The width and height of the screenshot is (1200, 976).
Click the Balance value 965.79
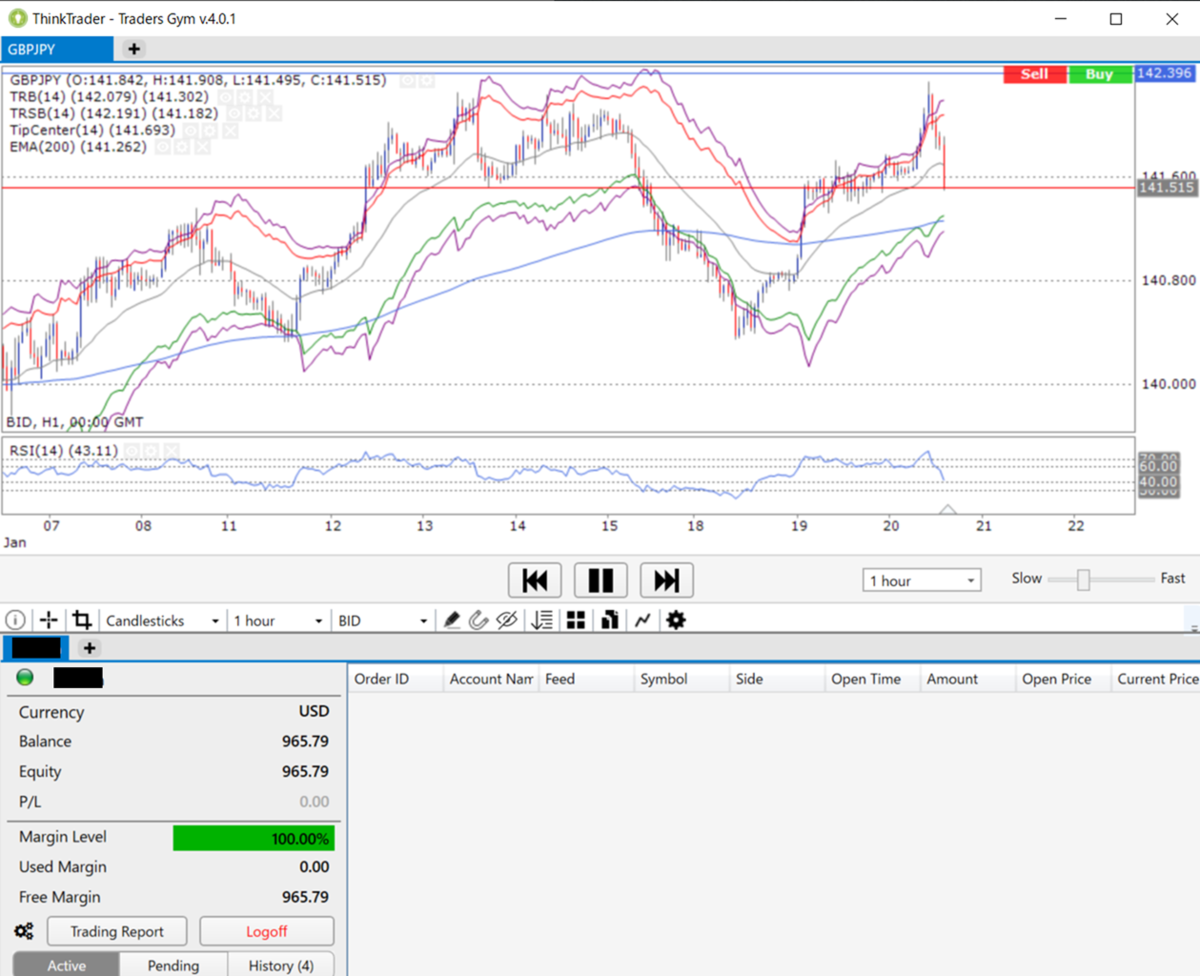305,742
